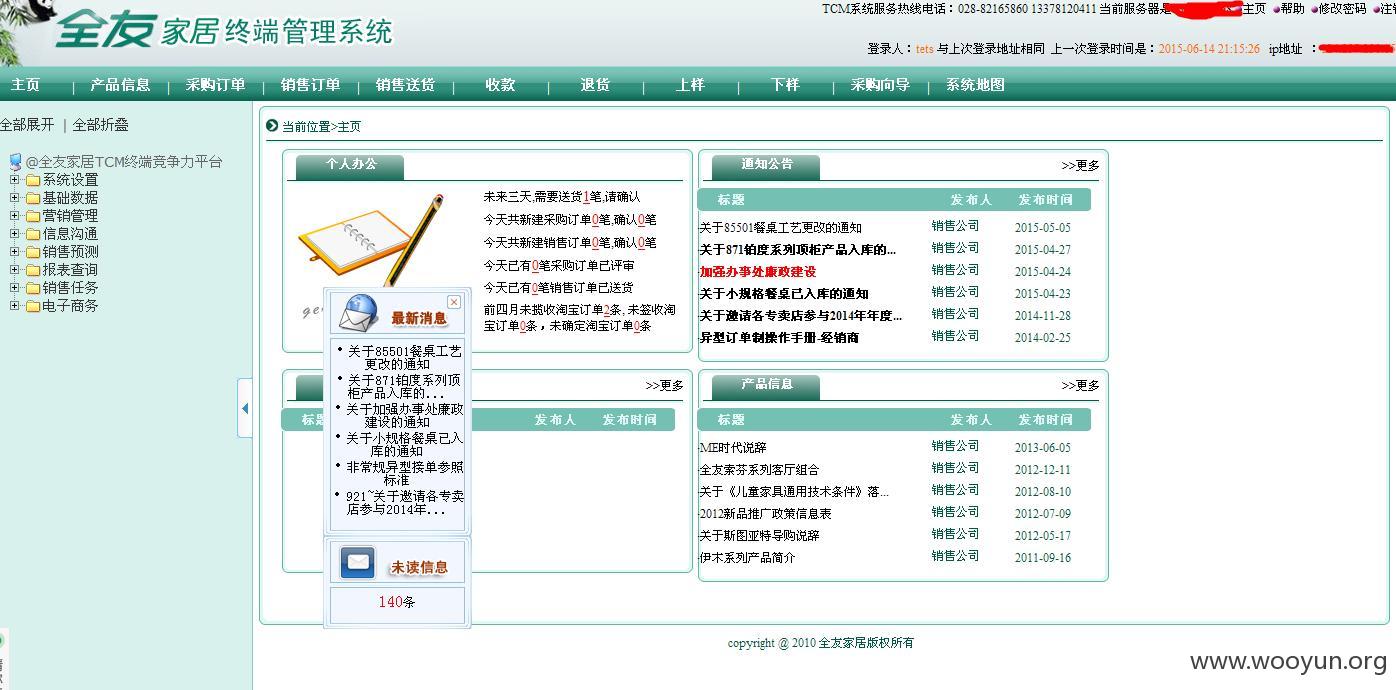Select the 个人办公 tab
Screen dimensions: 1396x690
351,165
